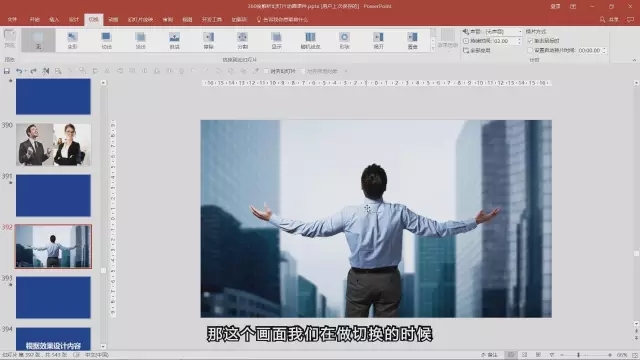The width and height of the screenshot is (640, 360).
Task: Uncheck the On Mouse Click checkbox
Action: coord(530,41)
